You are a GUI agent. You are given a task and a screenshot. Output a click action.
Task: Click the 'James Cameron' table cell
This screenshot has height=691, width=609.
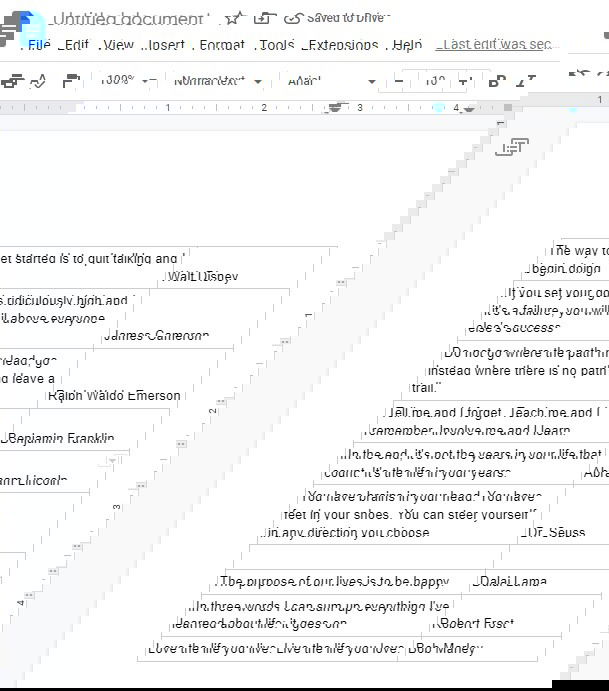(x=156, y=336)
